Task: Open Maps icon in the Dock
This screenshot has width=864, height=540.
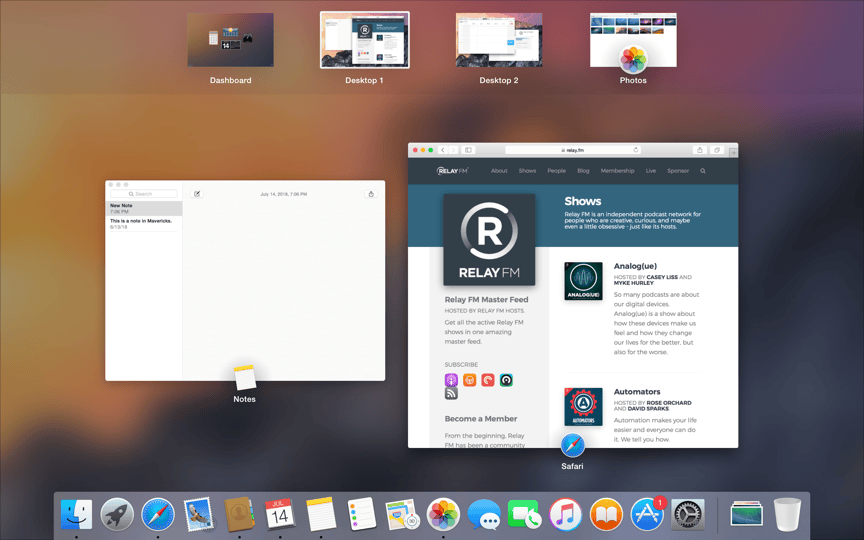Action: [402, 515]
